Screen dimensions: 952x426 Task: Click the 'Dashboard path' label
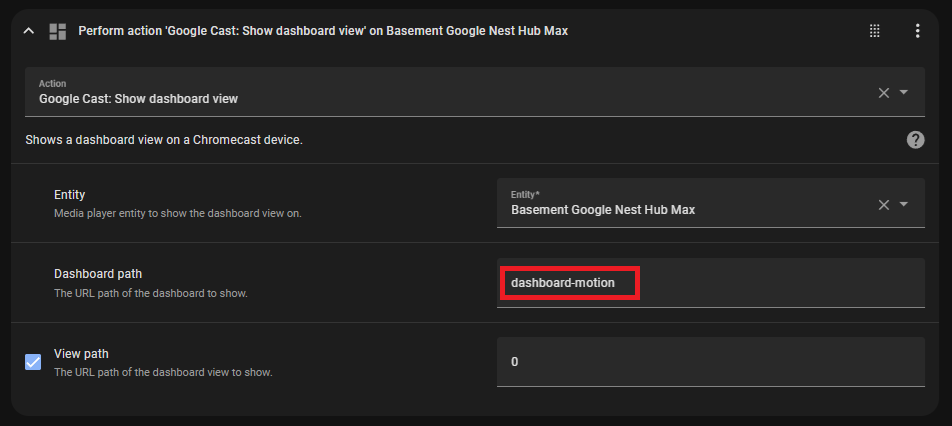point(98,273)
